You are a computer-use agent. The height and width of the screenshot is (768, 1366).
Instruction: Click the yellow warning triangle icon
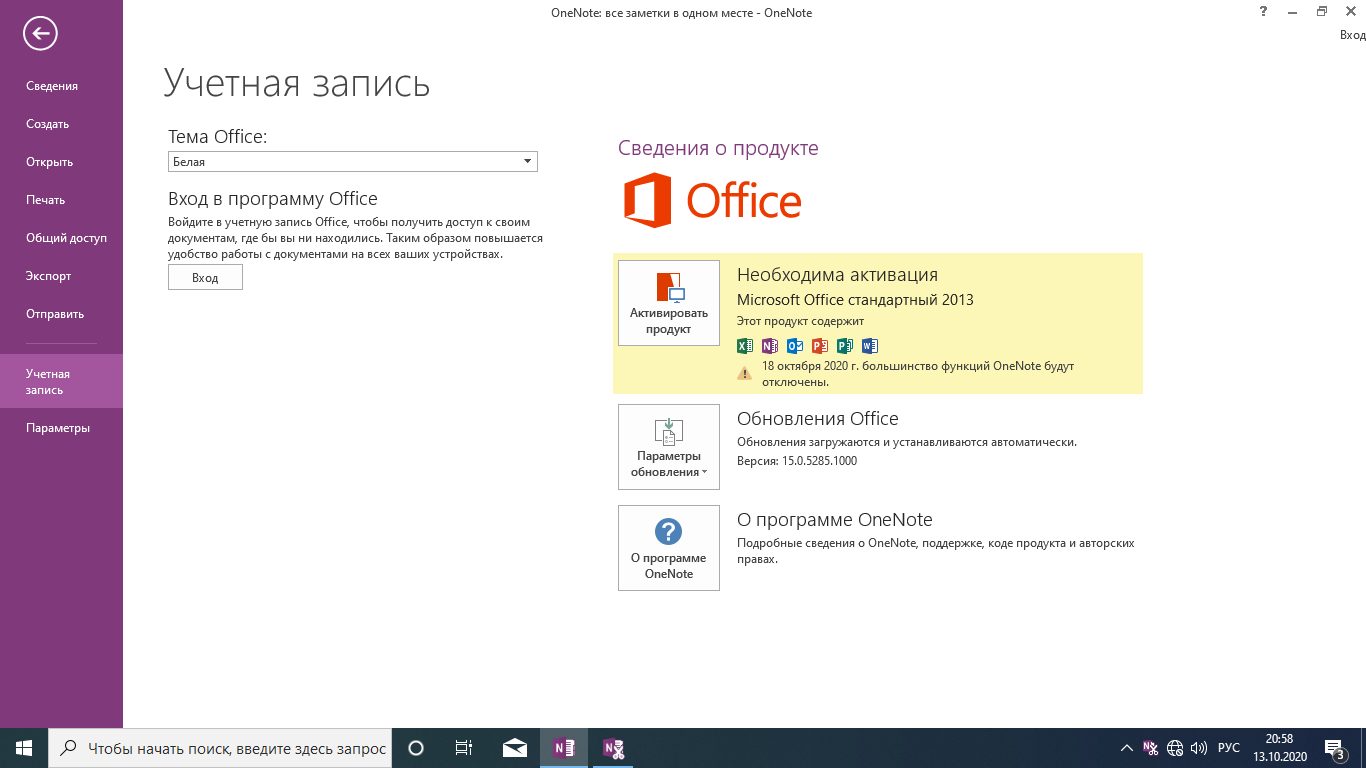pyautogui.click(x=745, y=373)
